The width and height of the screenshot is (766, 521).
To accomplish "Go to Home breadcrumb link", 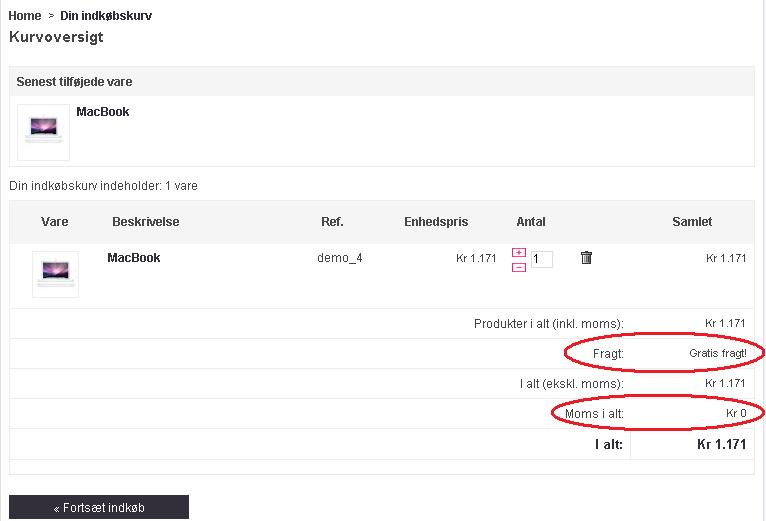I will (x=24, y=16).
